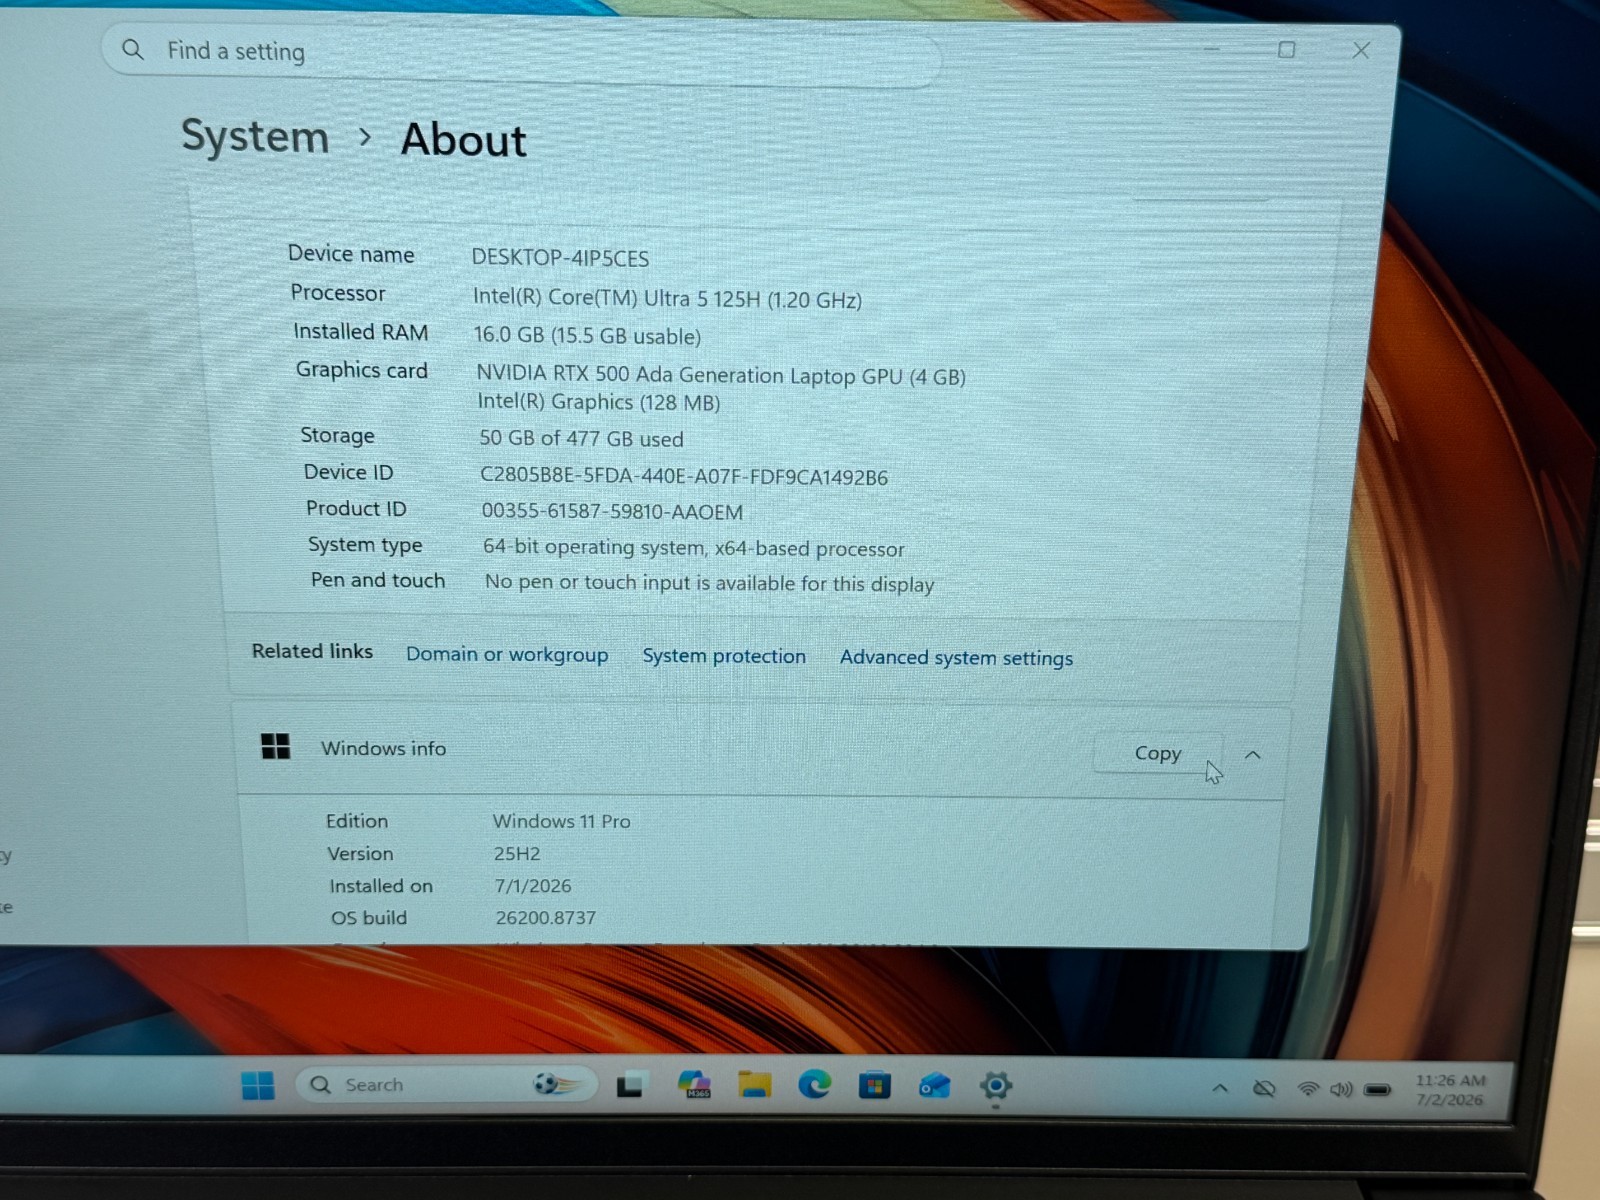Open System protection link
The height and width of the screenshot is (1200, 1600).
coord(724,656)
